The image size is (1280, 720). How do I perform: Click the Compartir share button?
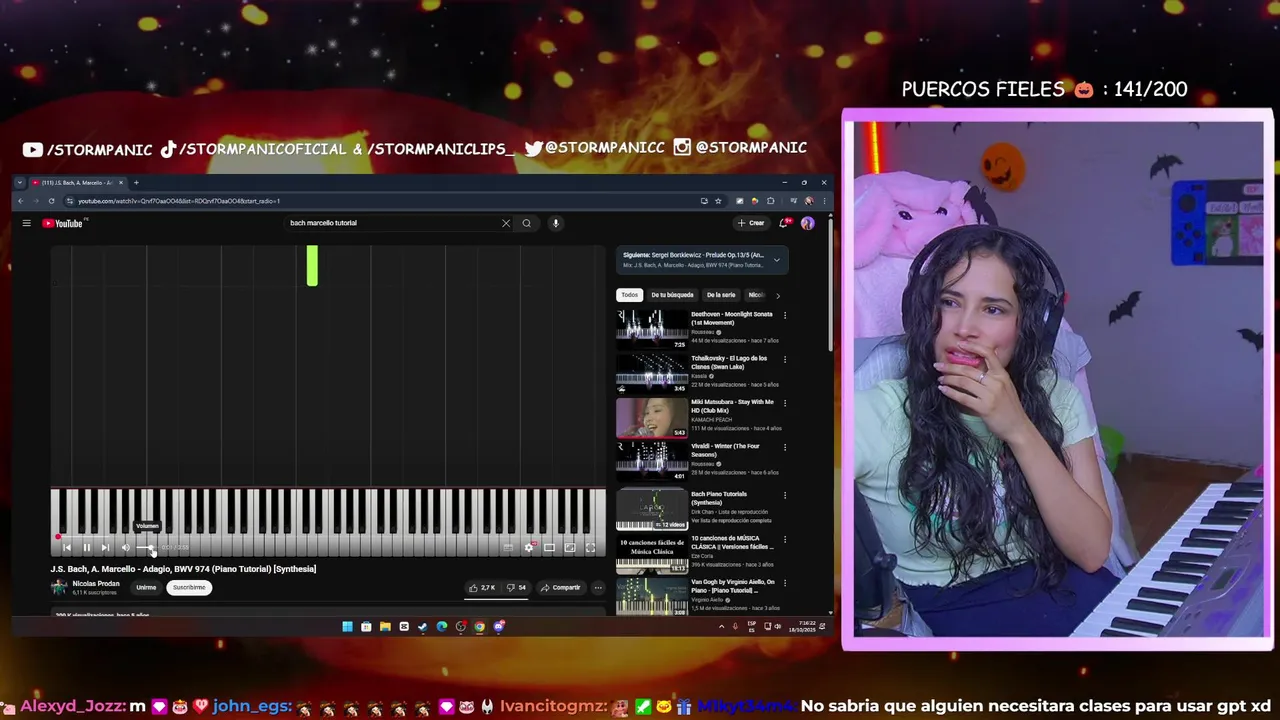coord(560,587)
